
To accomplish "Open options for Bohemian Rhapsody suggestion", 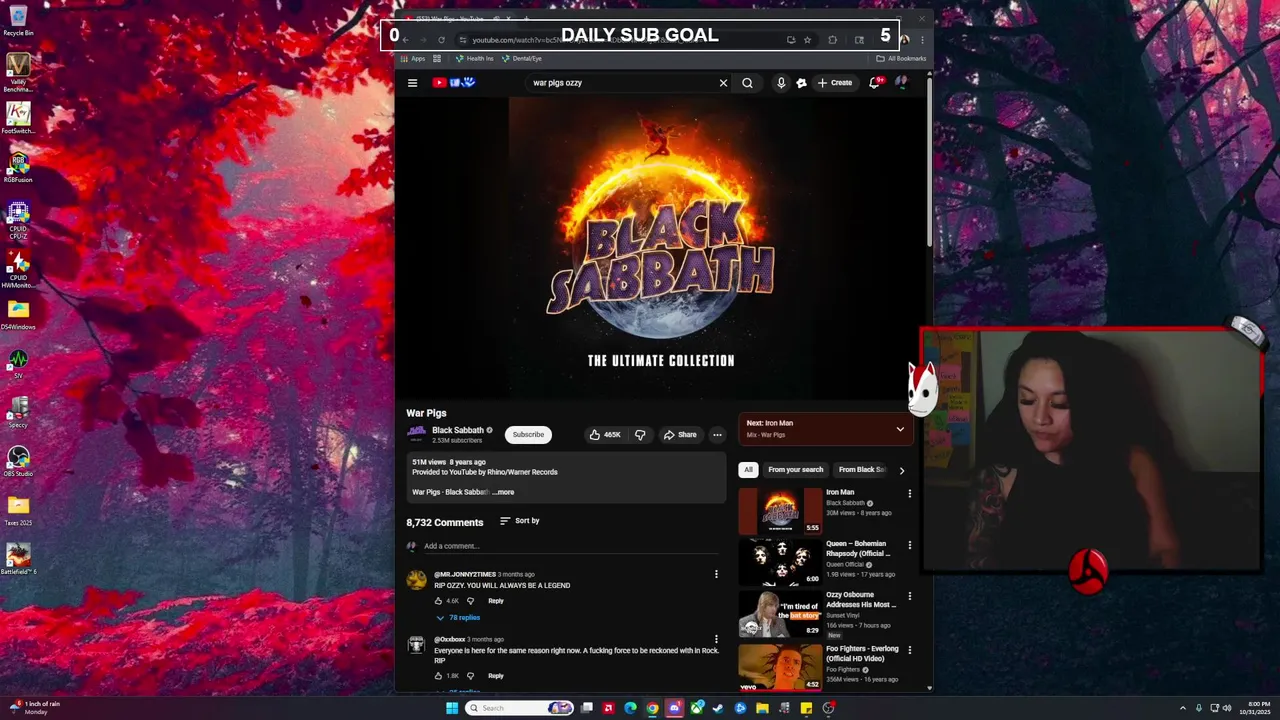I will tap(909, 545).
